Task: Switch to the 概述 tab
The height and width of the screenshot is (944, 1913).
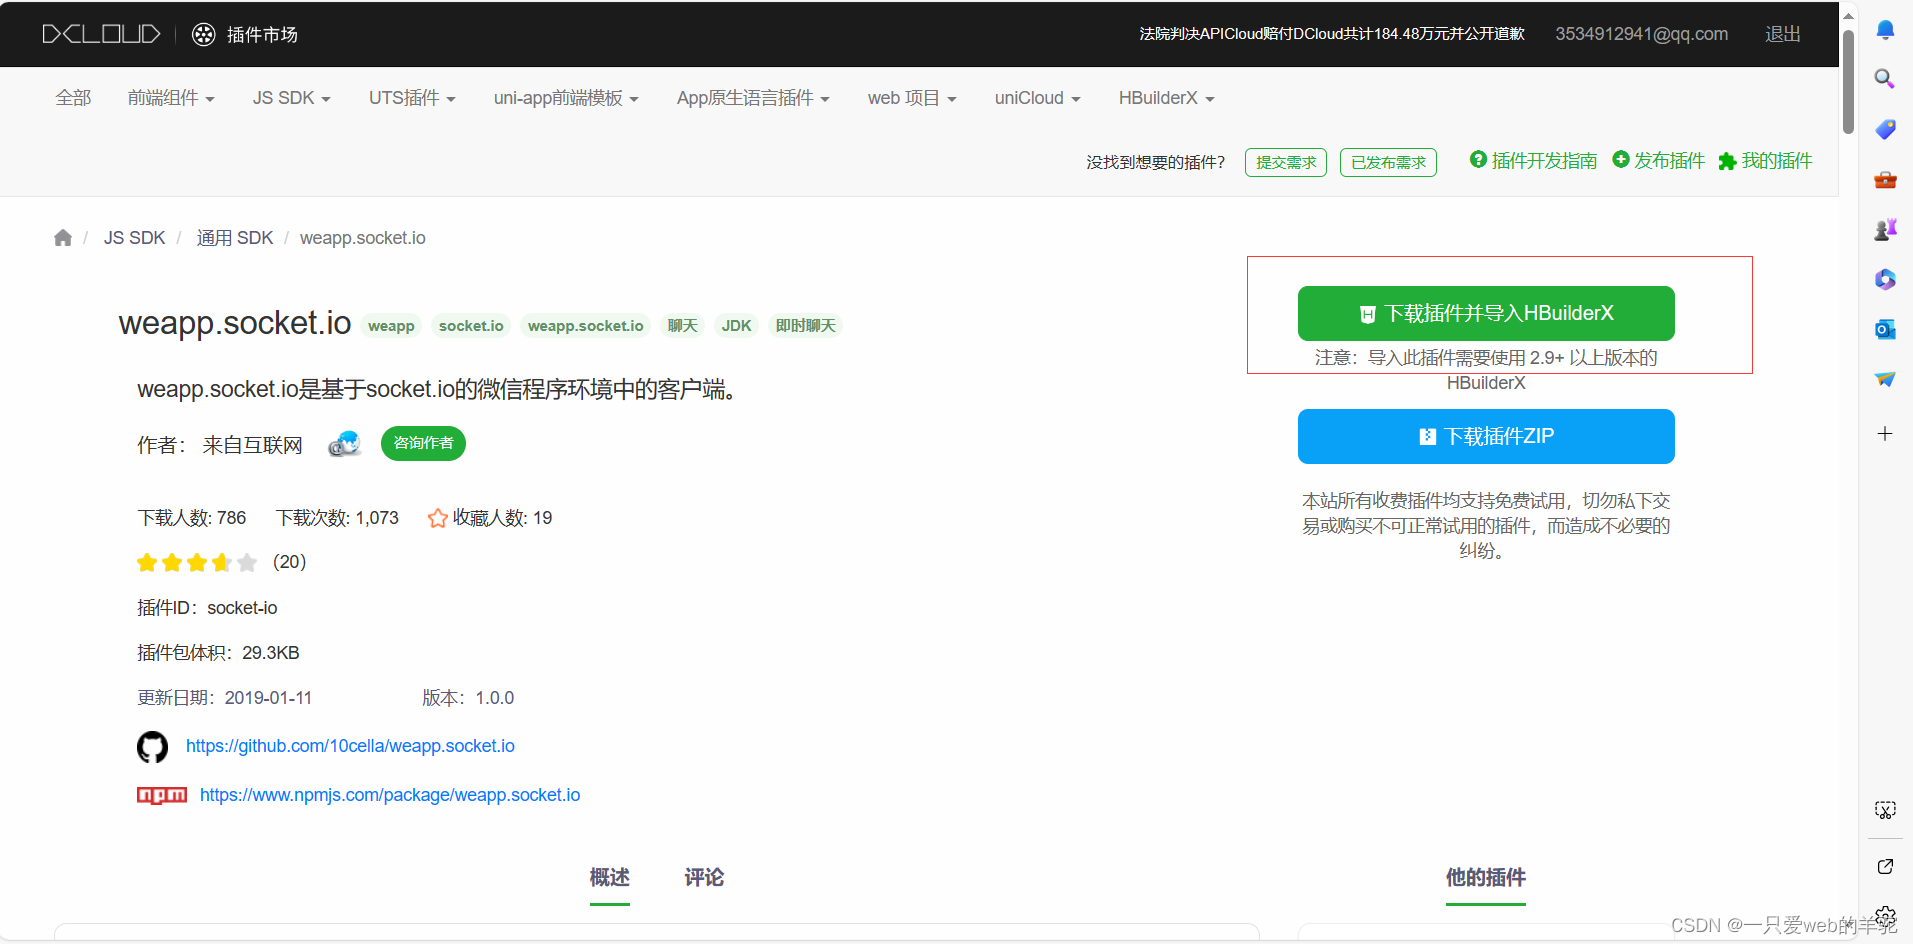Action: pyautogui.click(x=610, y=878)
